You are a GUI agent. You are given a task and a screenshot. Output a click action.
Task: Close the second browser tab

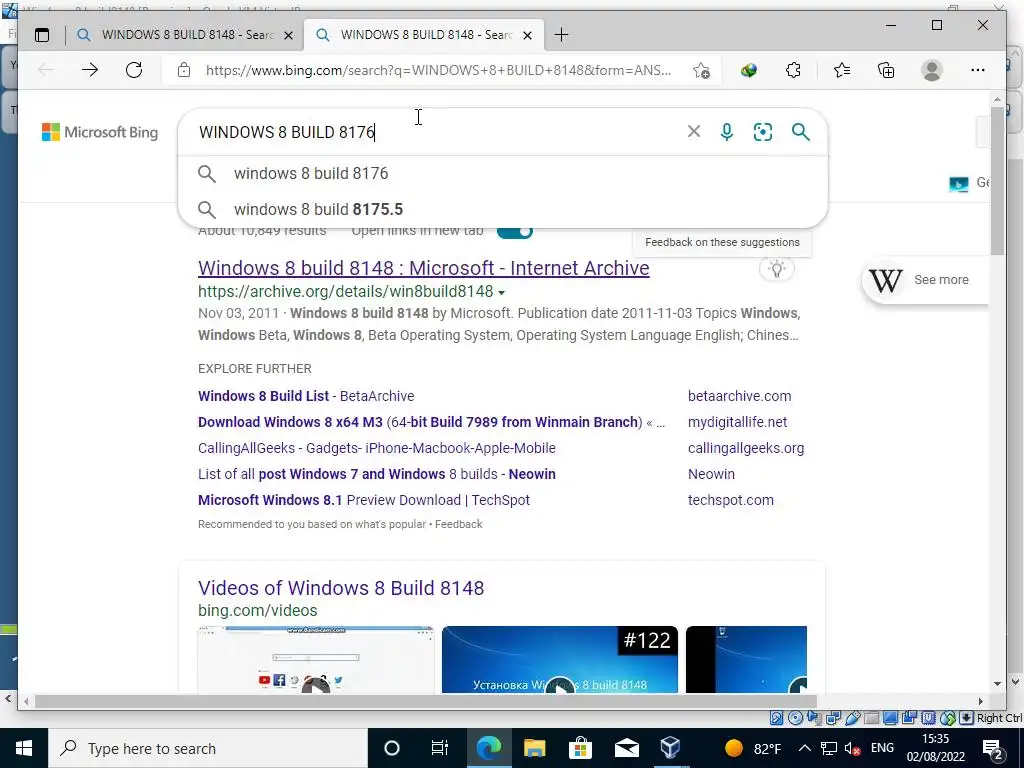point(528,35)
